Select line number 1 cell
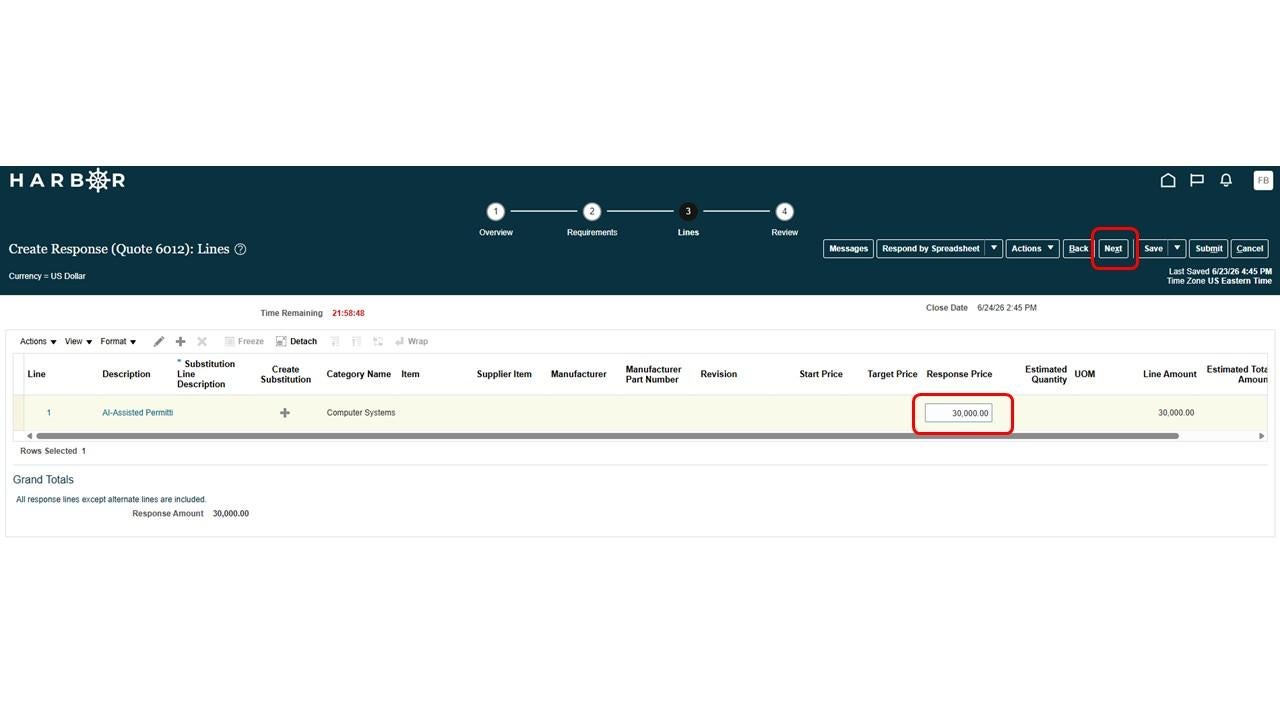The image size is (1280, 720). (48, 413)
